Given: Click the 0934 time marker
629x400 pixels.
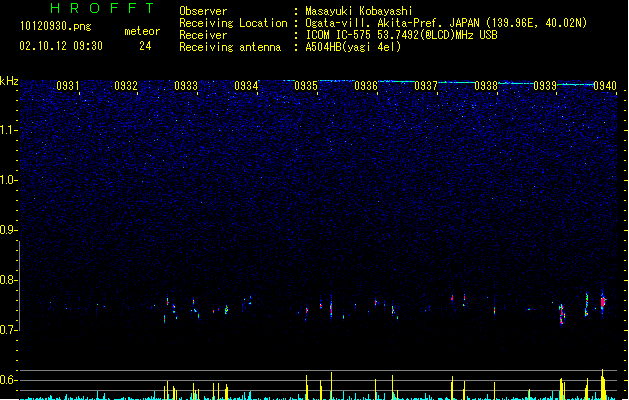Looking at the screenshot, I should (246, 86).
